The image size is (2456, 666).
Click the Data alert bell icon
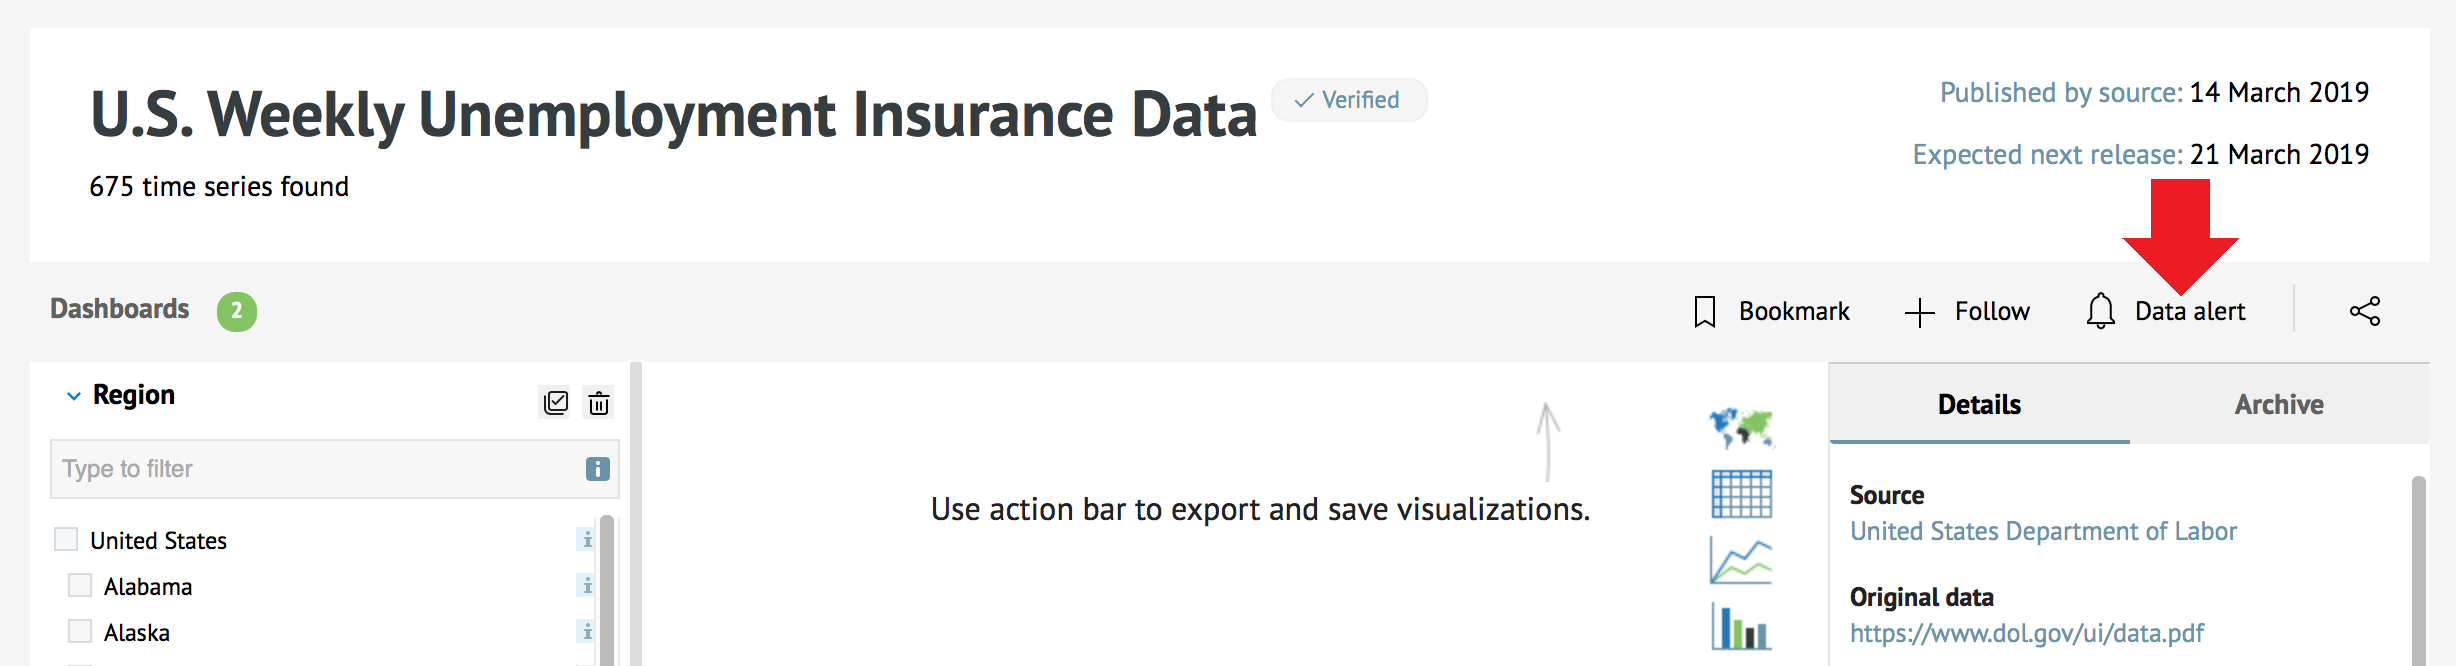click(2100, 311)
